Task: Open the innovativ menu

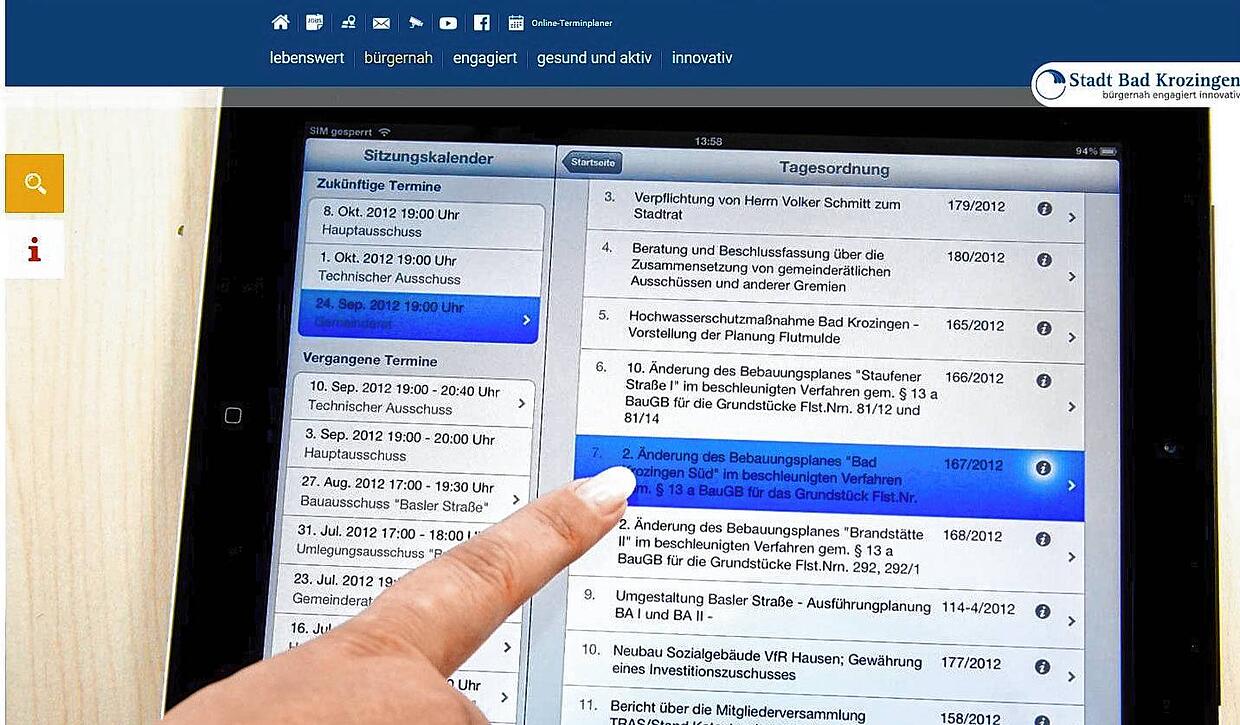Action: tap(702, 58)
